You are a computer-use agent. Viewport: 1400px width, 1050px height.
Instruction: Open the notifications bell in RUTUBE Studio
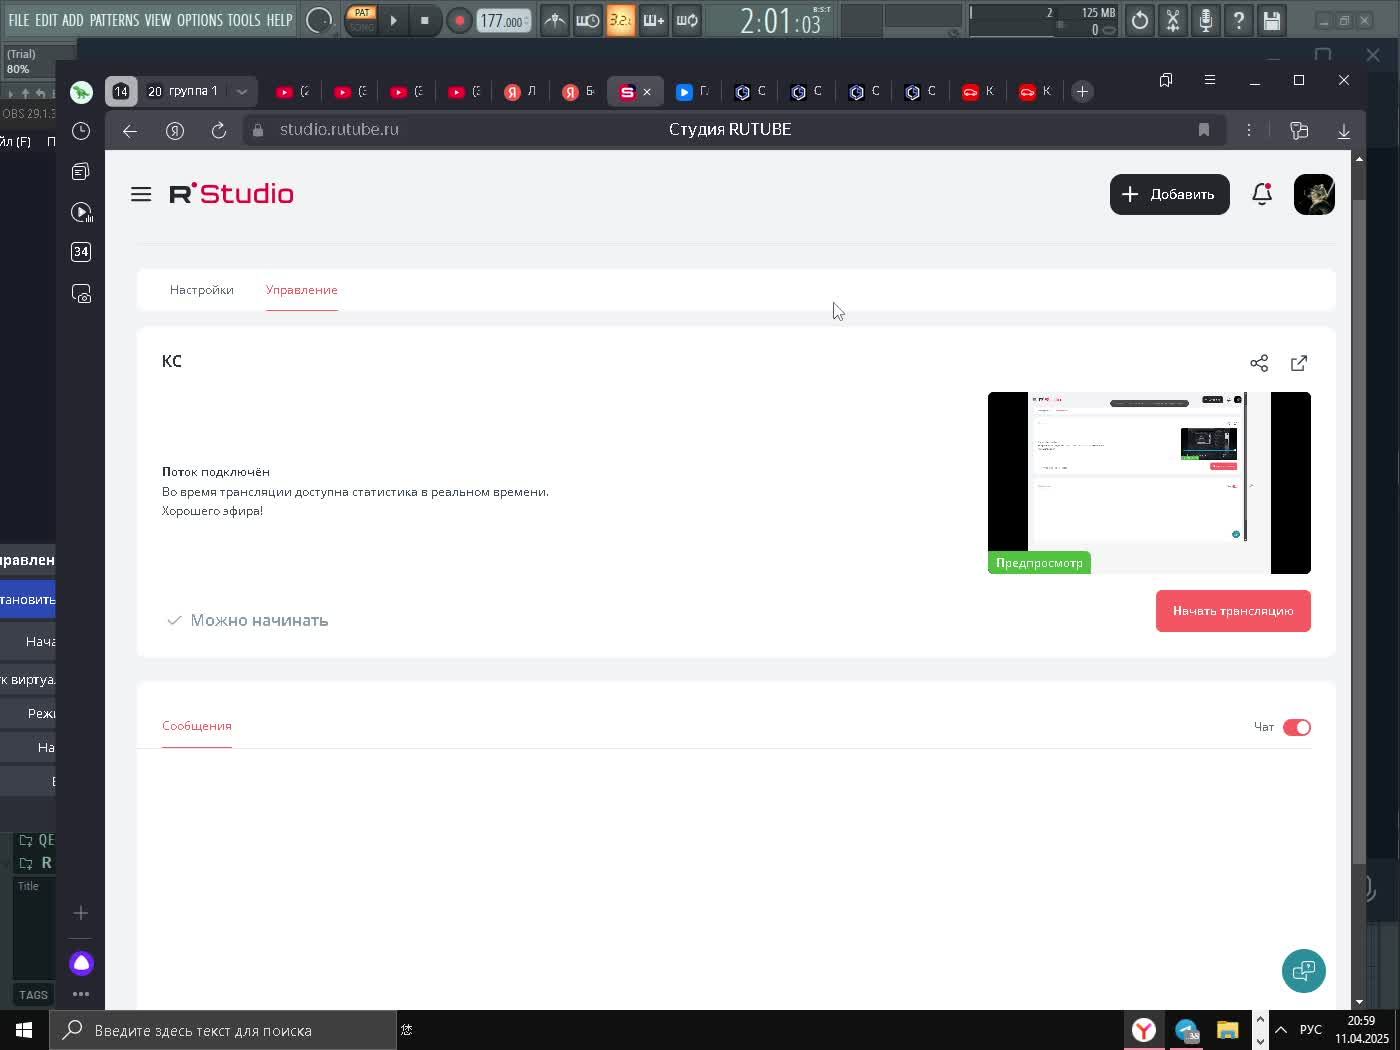tap(1262, 194)
